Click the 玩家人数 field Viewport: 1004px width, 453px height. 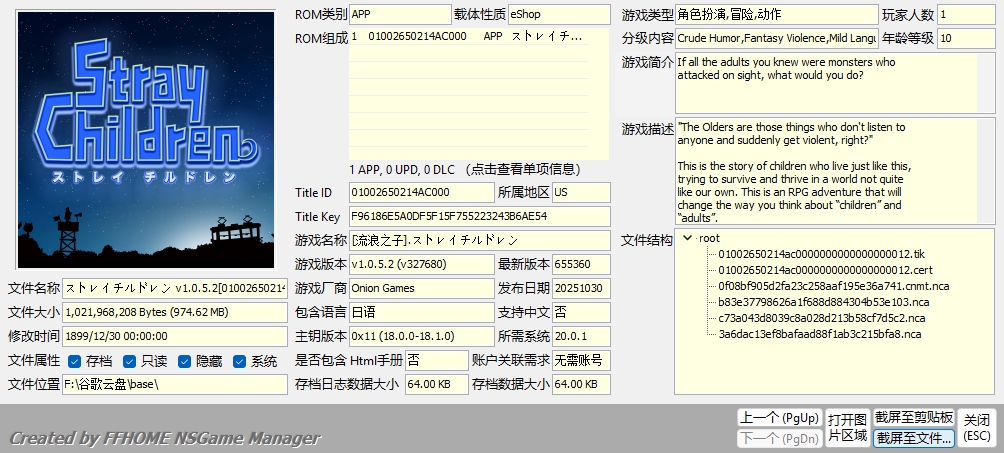click(966, 14)
